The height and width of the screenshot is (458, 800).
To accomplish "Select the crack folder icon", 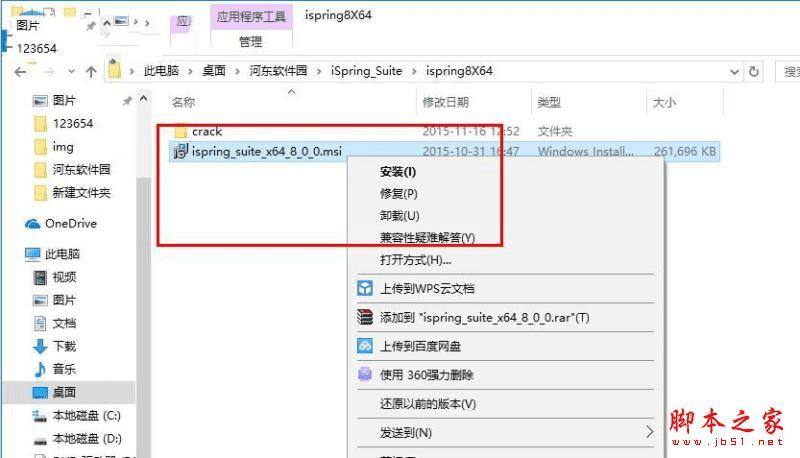I will pyautogui.click(x=181, y=132).
